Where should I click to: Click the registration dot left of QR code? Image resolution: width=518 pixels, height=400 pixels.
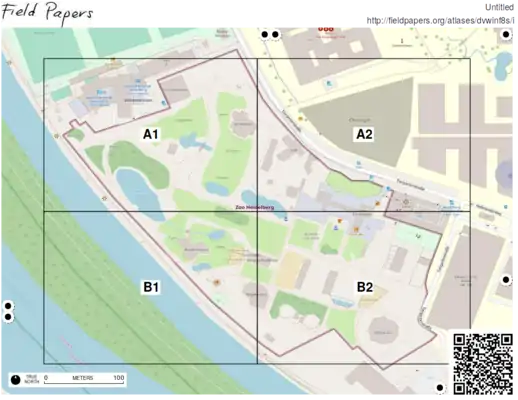pos(440,388)
